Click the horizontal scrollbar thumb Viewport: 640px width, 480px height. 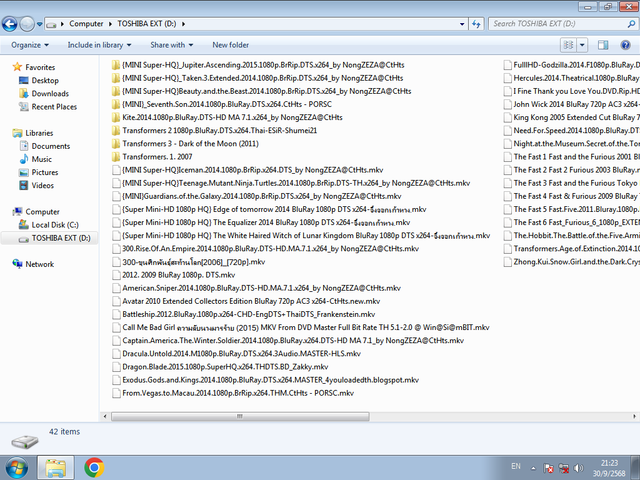pyautogui.click(x=240, y=416)
